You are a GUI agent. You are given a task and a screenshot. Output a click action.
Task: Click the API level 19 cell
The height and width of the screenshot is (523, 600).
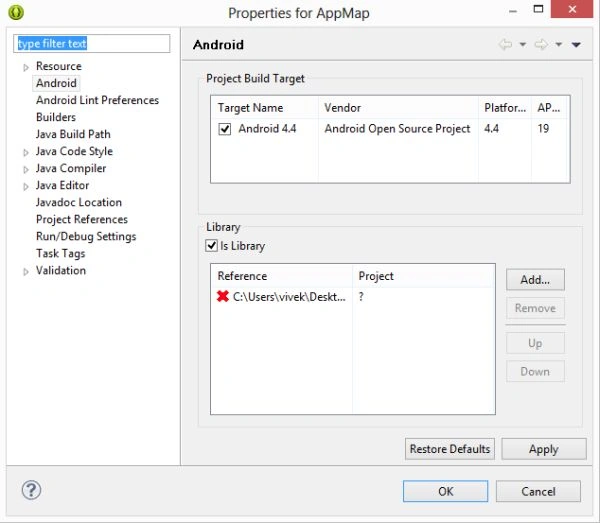543,129
